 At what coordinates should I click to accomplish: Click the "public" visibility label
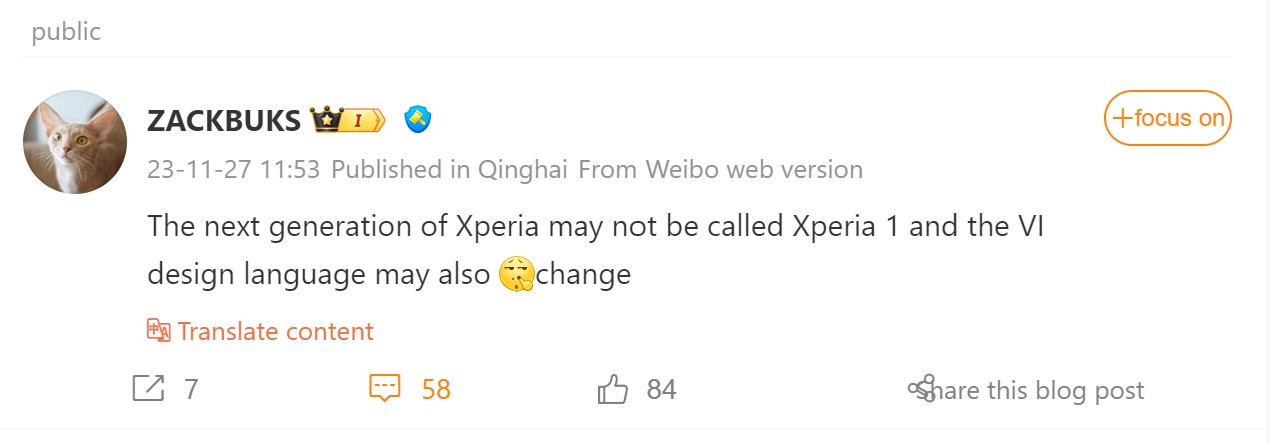click(66, 31)
